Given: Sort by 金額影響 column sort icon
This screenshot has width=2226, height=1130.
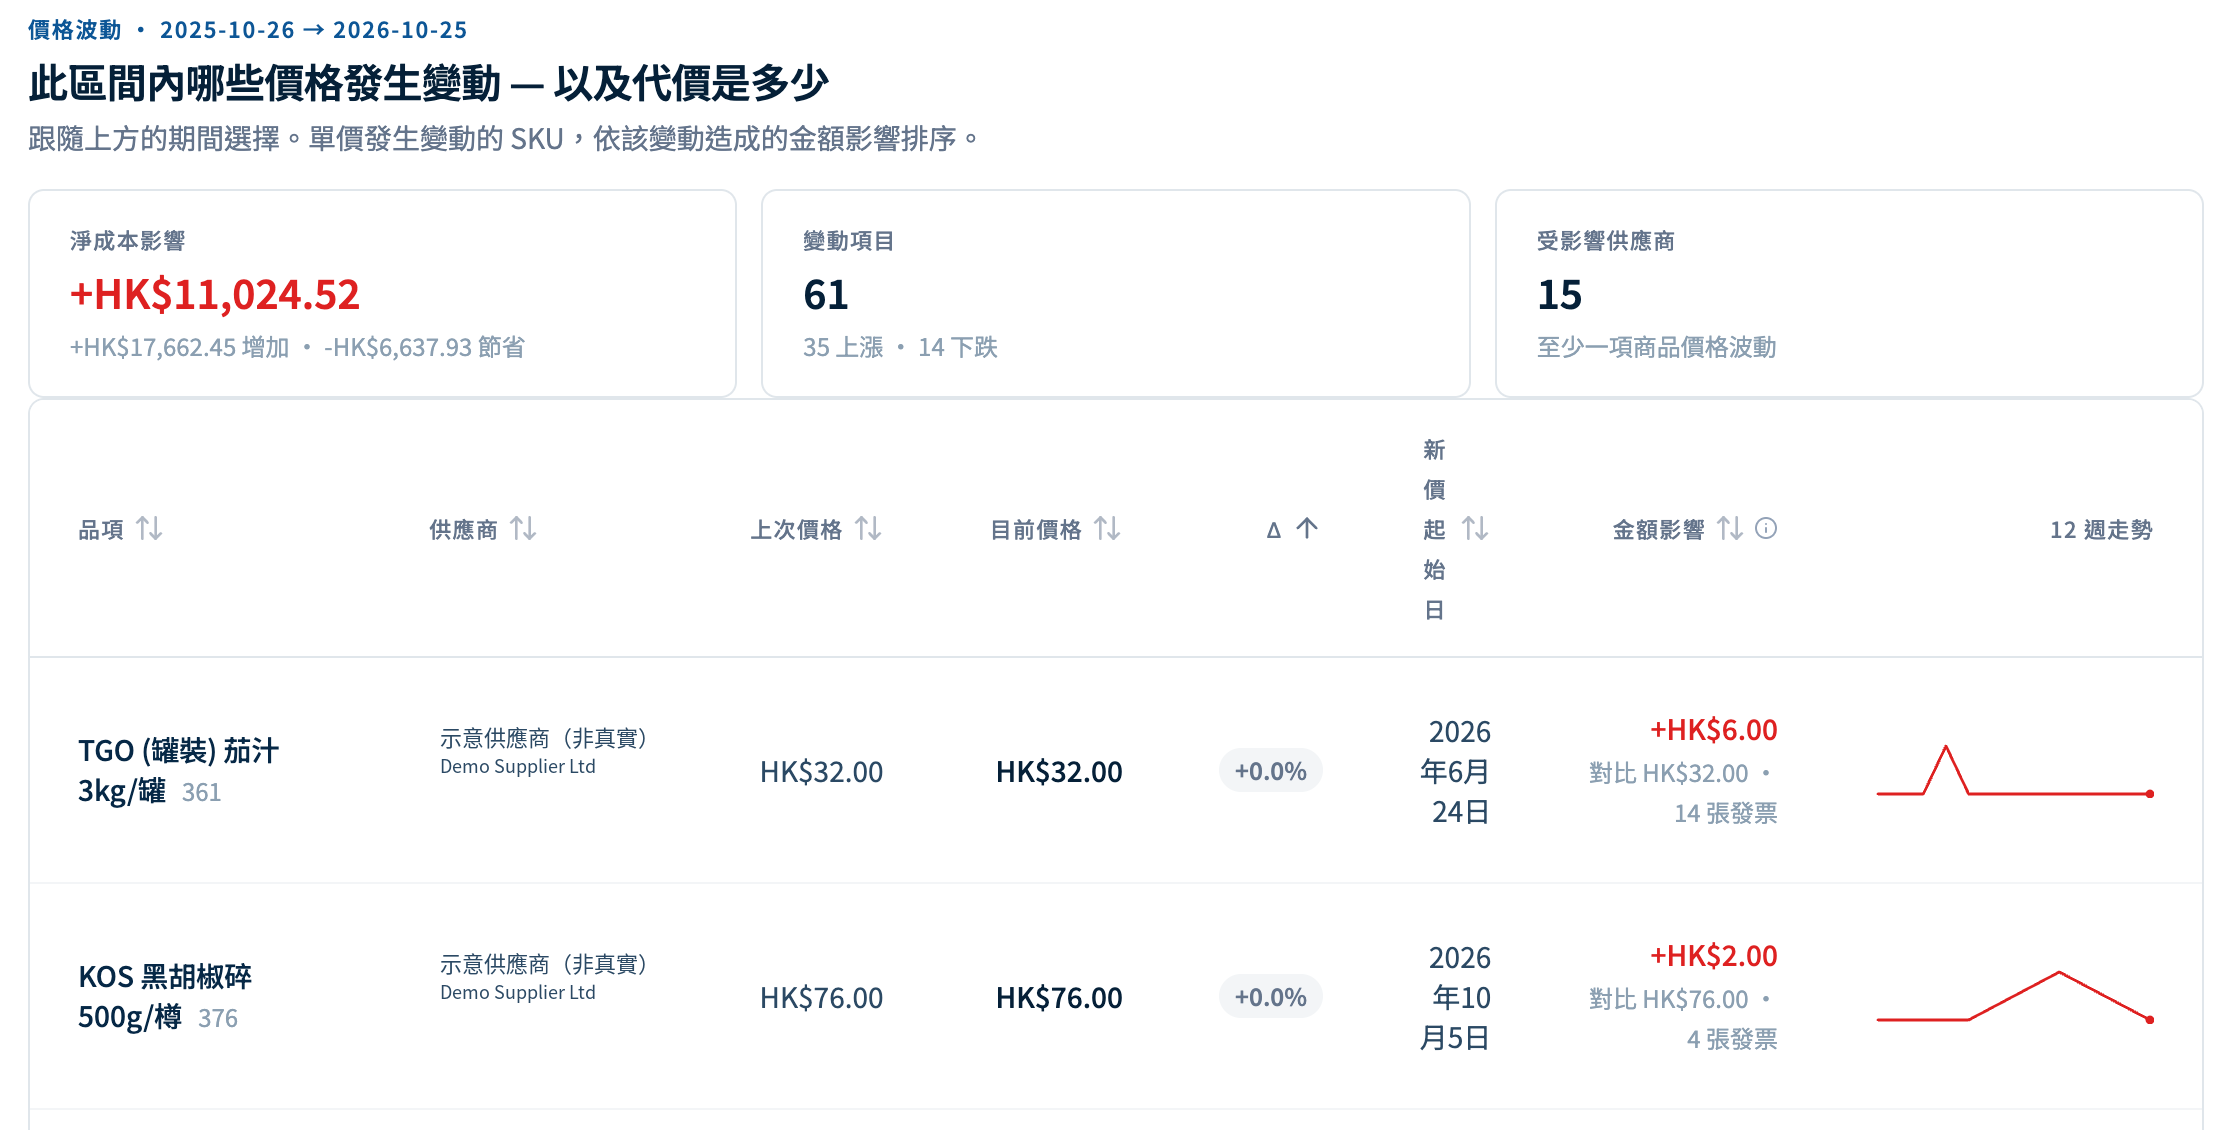Looking at the screenshot, I should pyautogui.click(x=1730, y=528).
